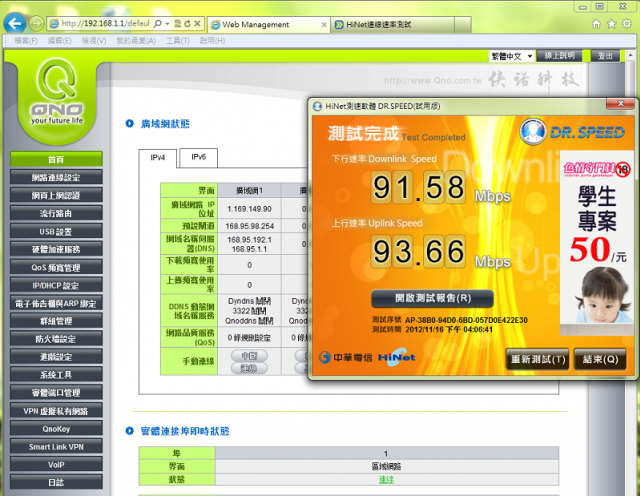Switch to HiNet連線速率測試 tab
This screenshot has height=496, width=640.
[392, 24]
